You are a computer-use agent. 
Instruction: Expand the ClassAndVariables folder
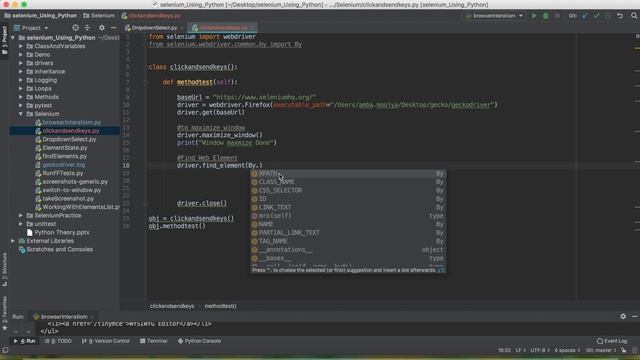coord(21,46)
